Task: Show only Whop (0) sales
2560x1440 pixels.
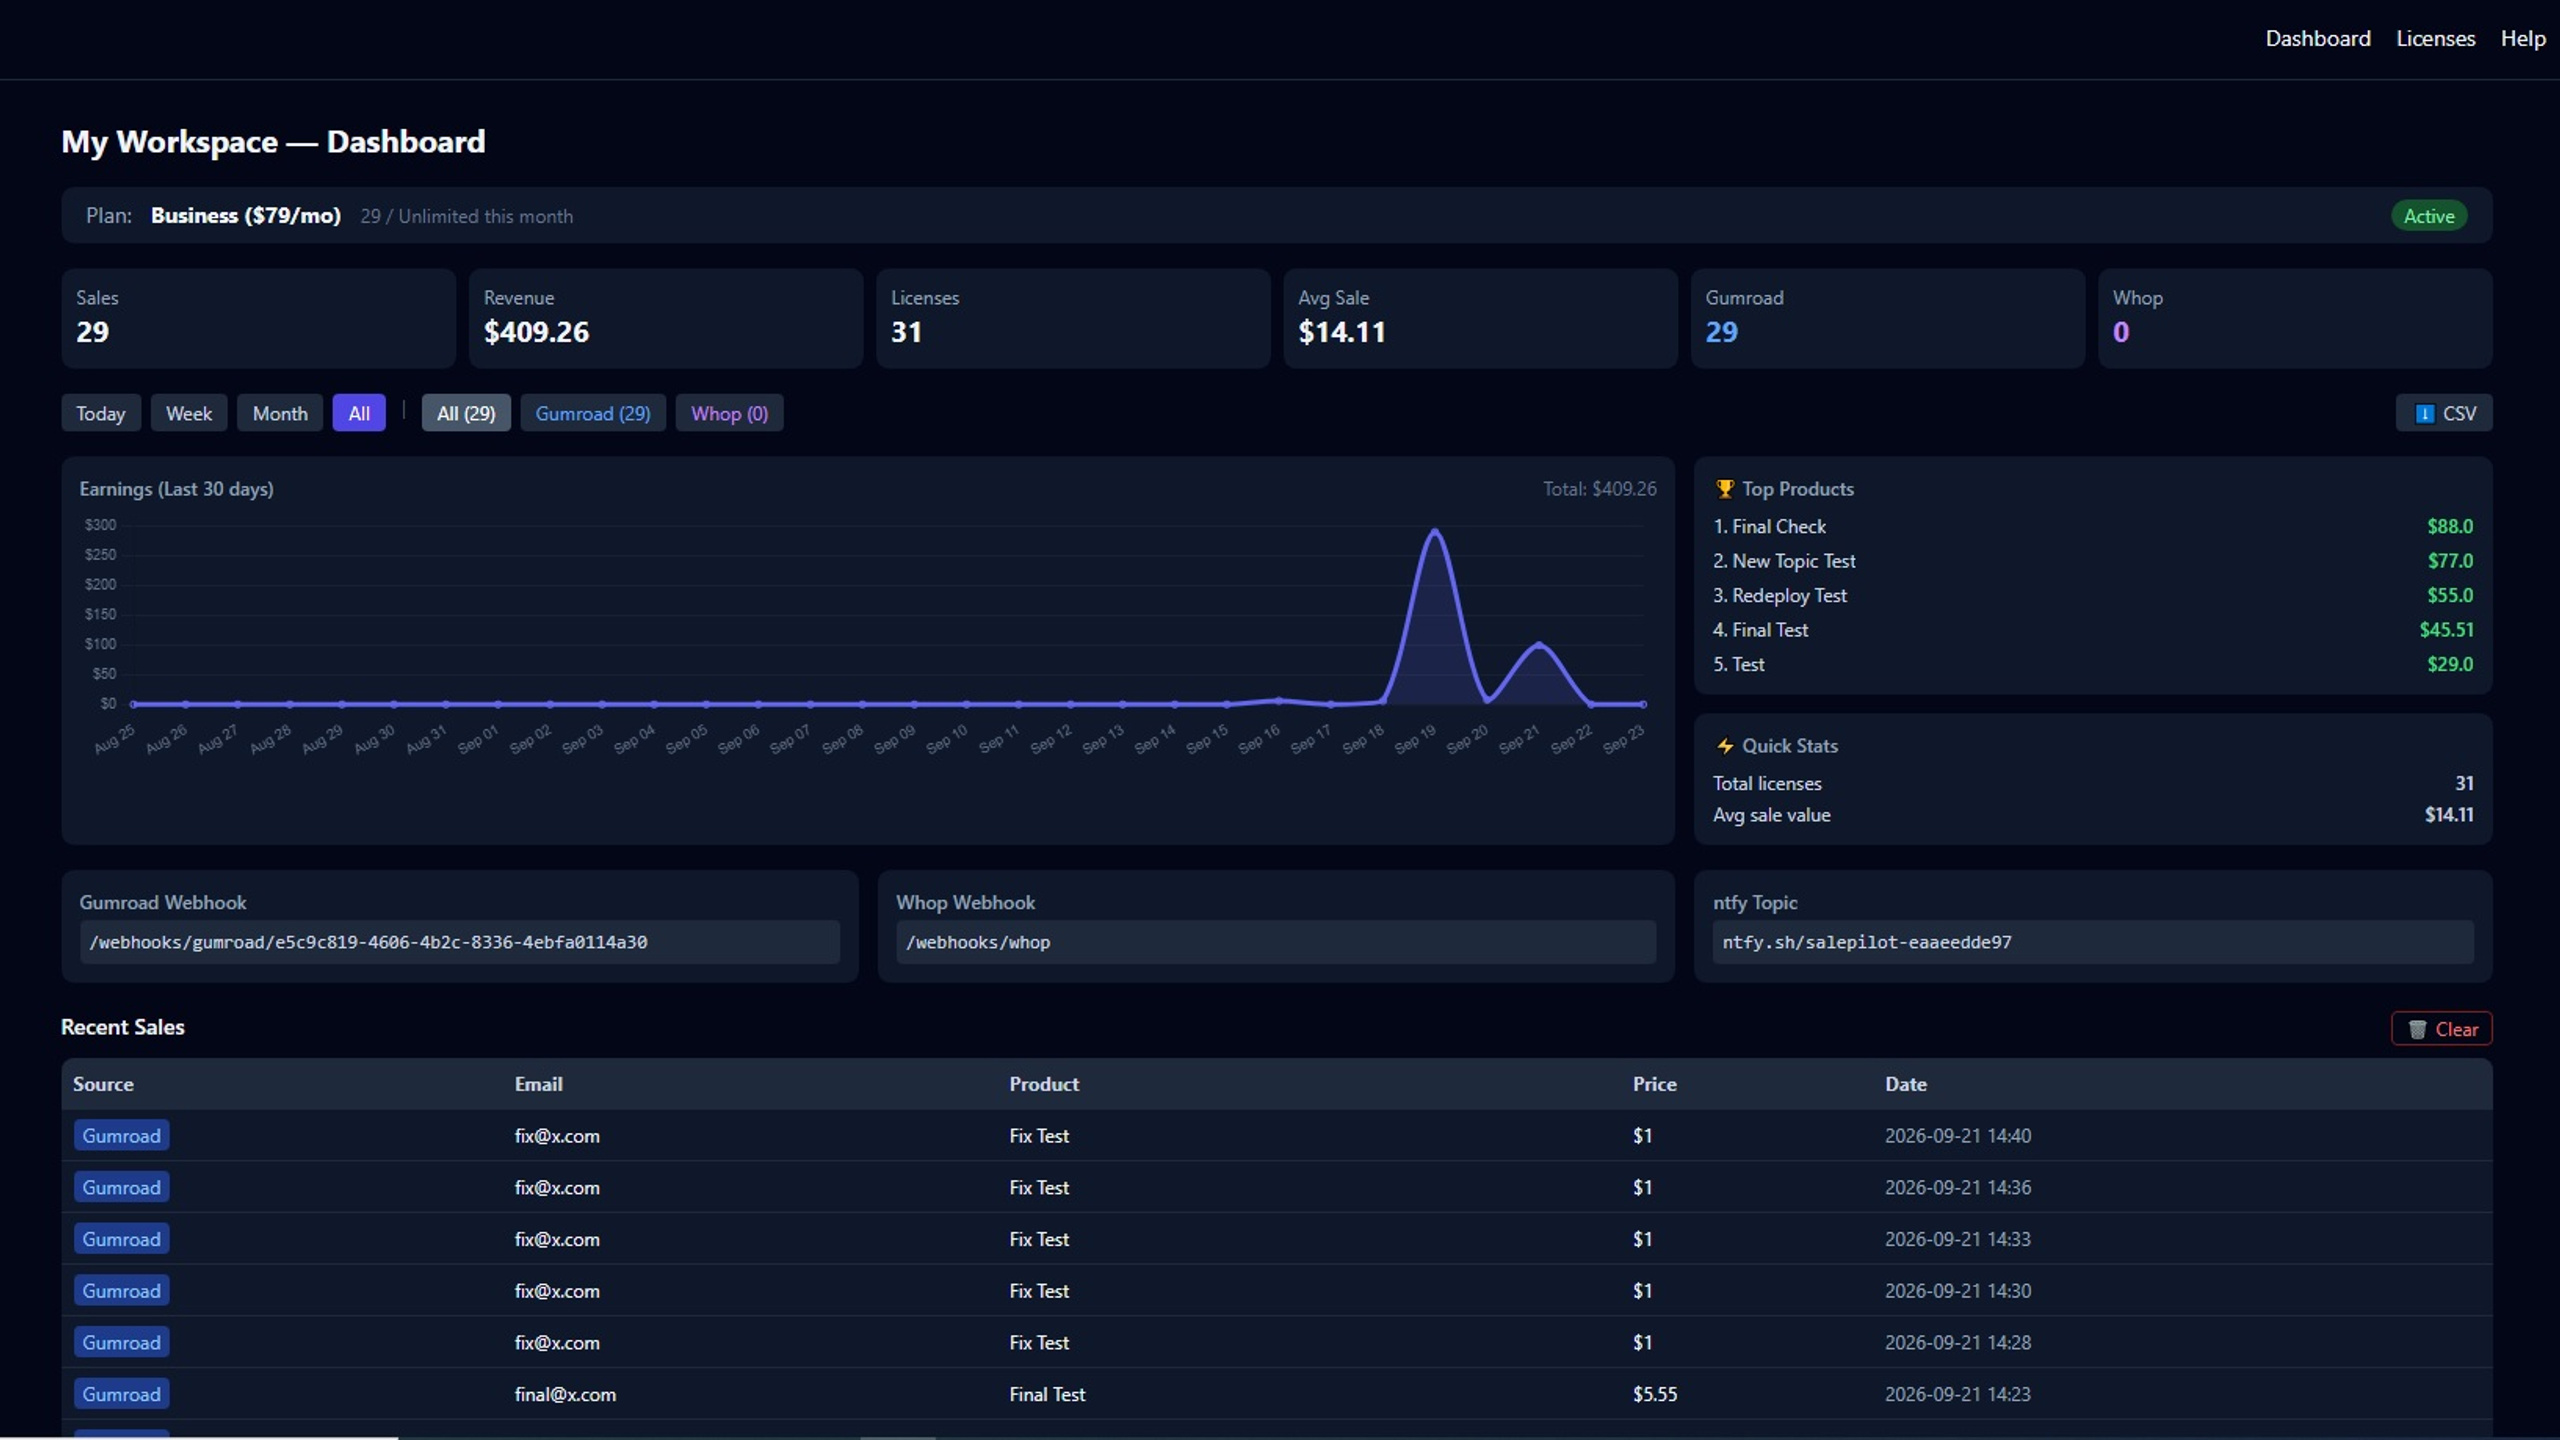Action: click(x=730, y=413)
